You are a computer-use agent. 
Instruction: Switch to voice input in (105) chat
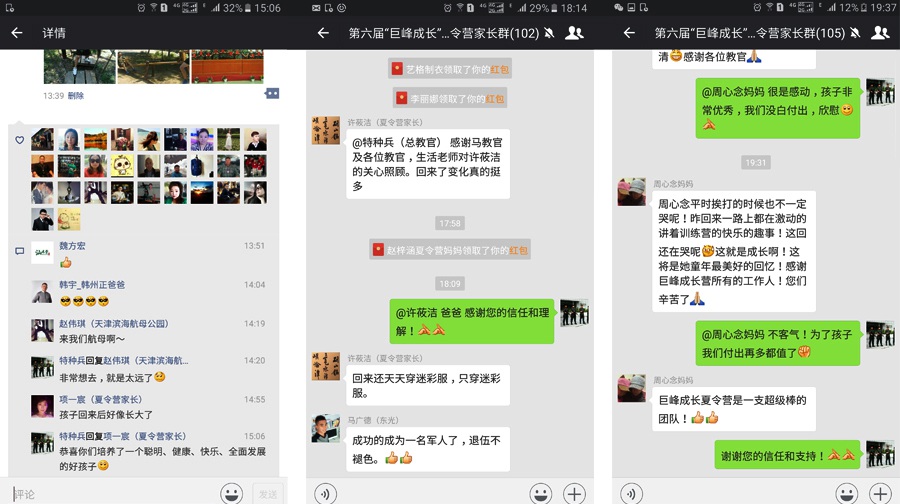click(x=631, y=494)
